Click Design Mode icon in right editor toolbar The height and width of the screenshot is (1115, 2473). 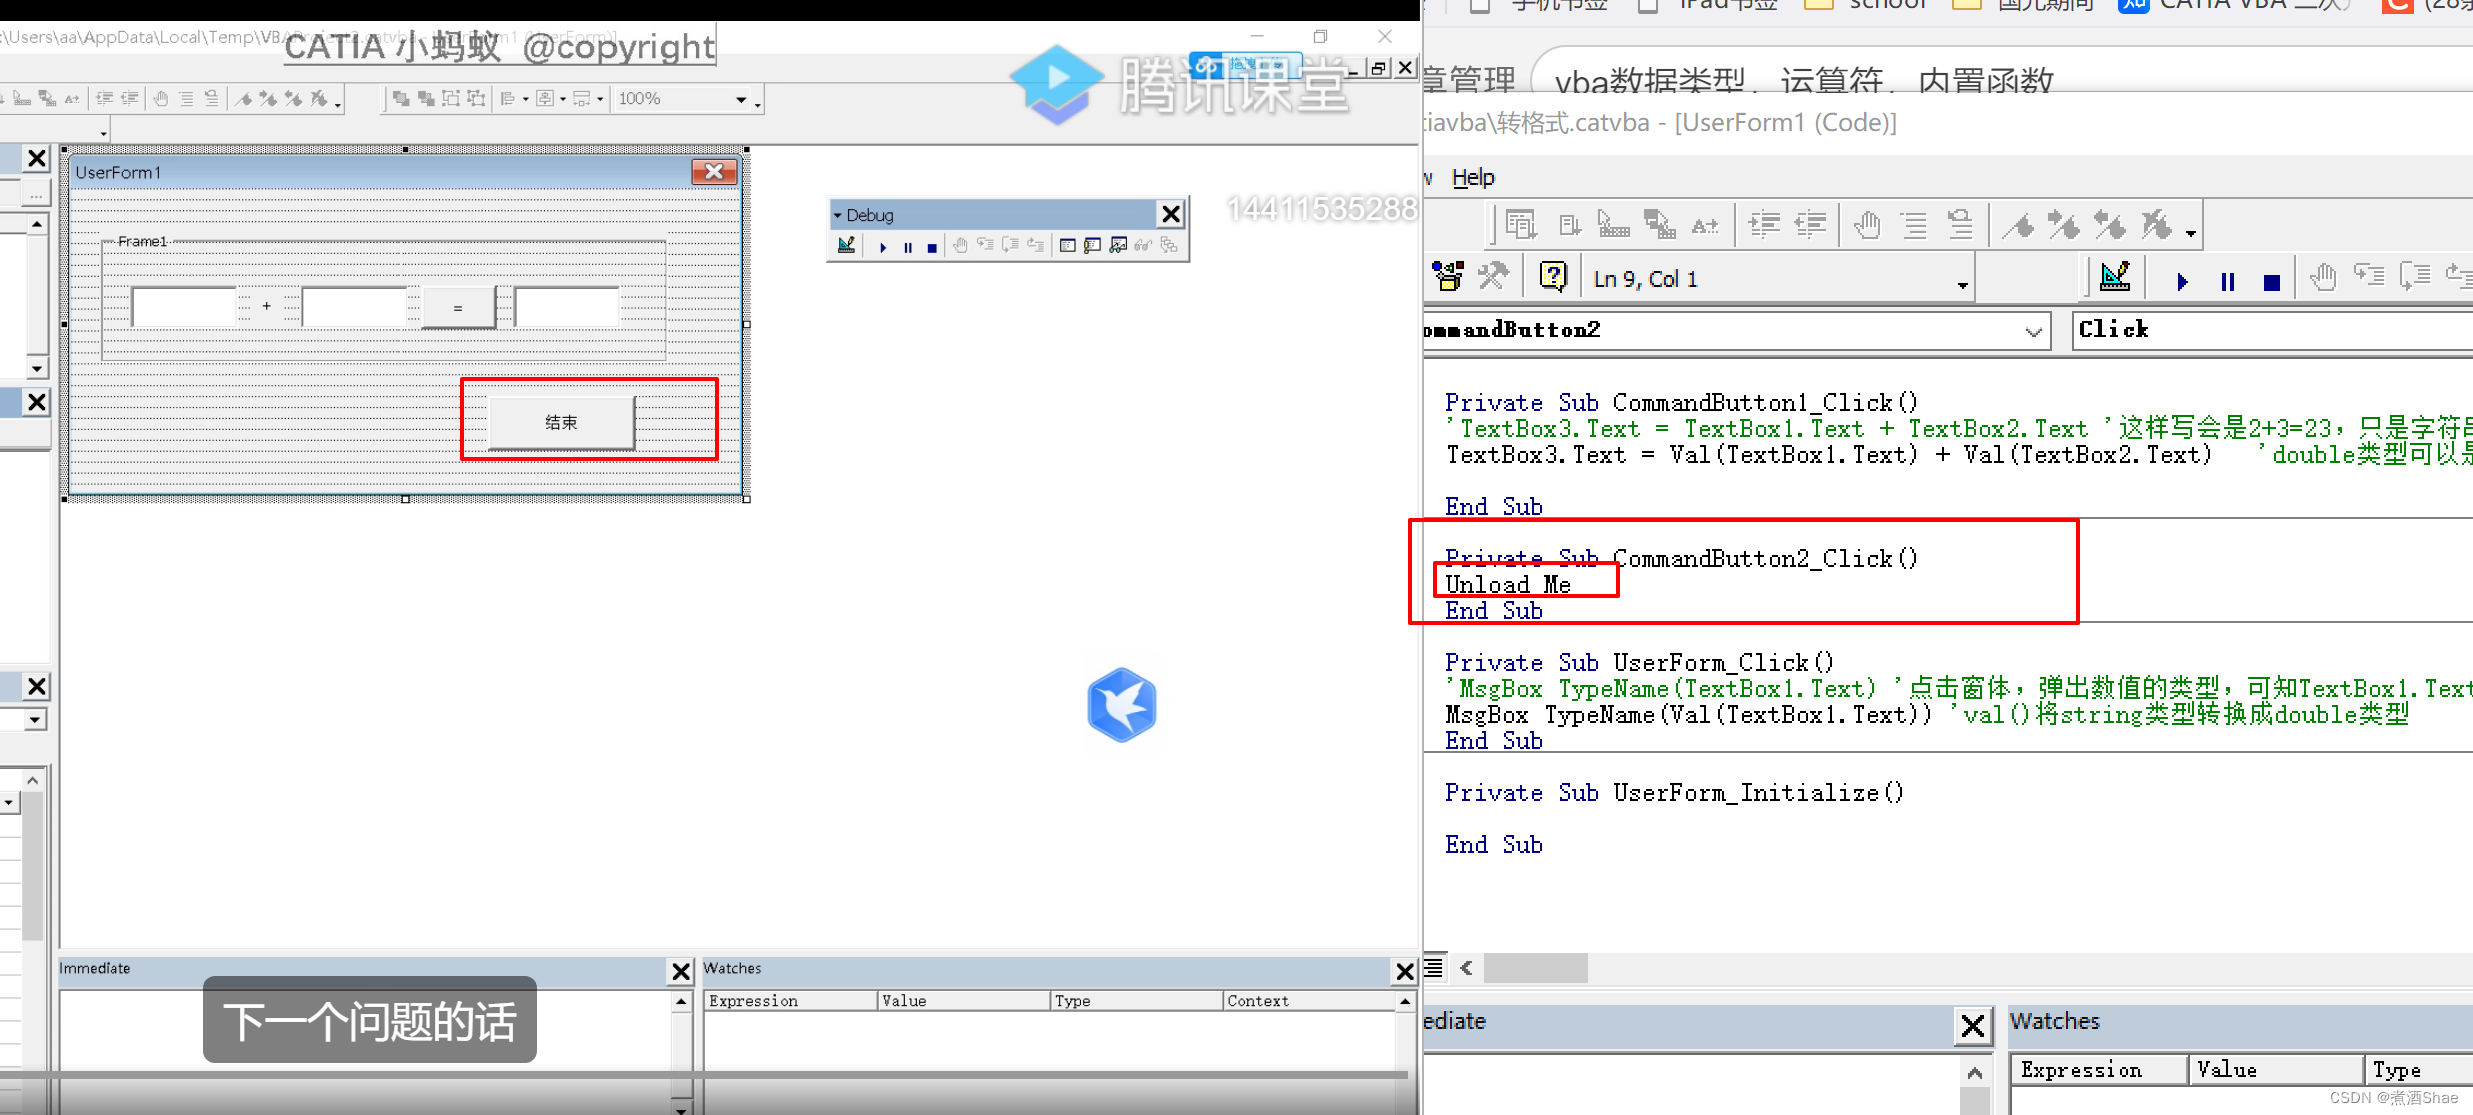[x=2115, y=278]
